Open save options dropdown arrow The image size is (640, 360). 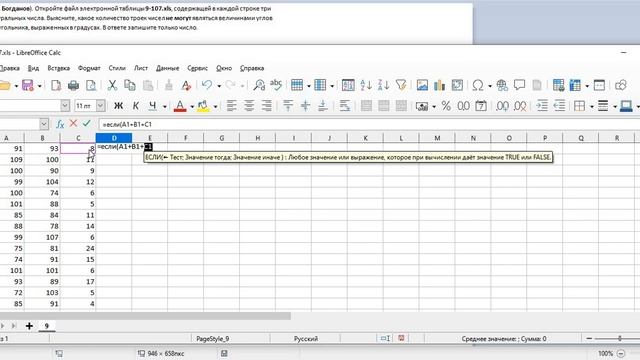[x=39, y=86]
